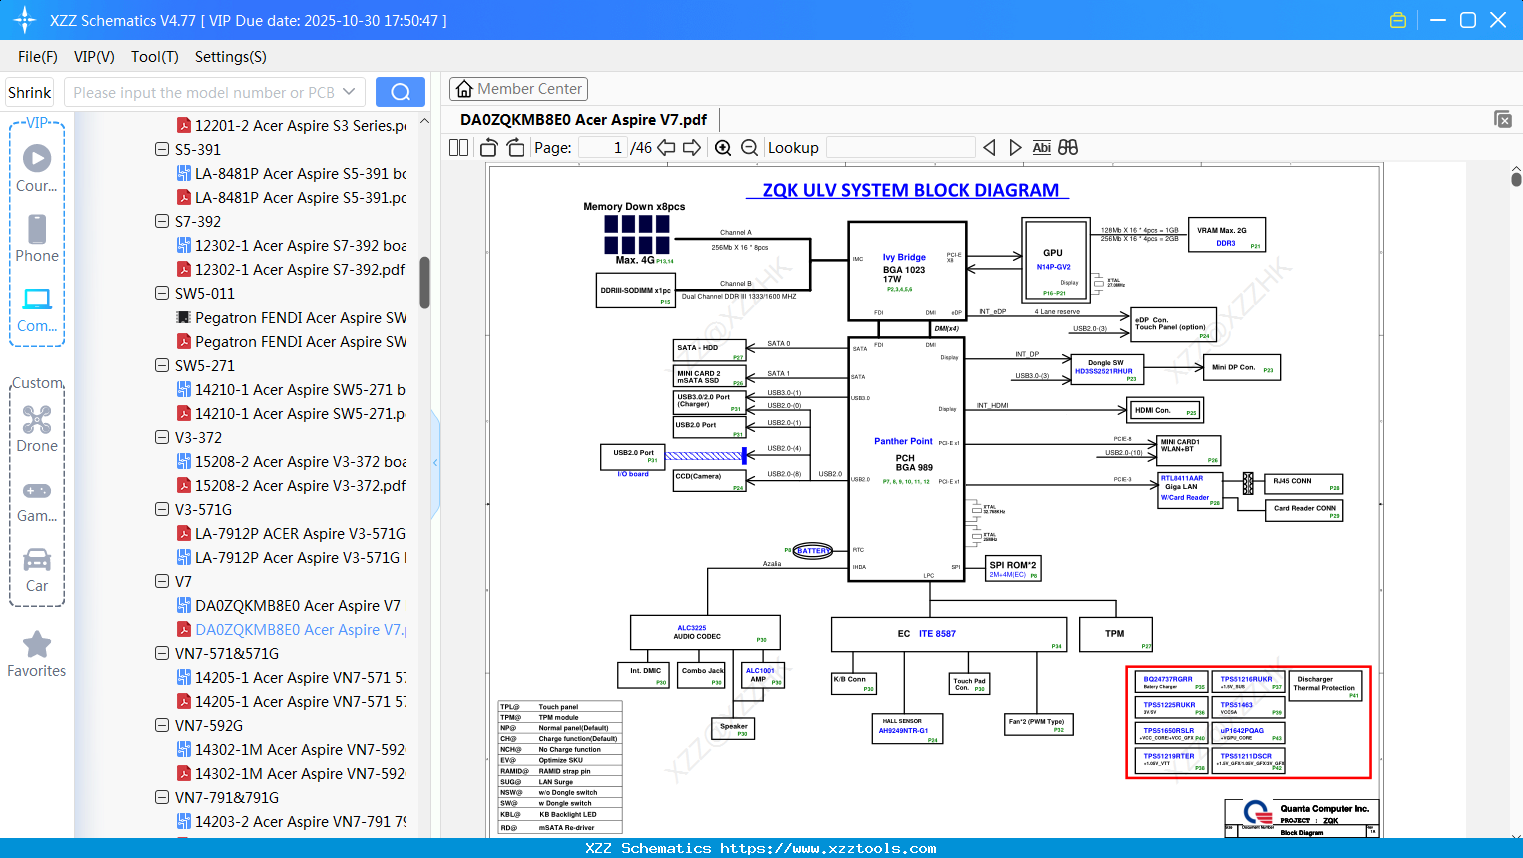Open the Settings(S) menu
The width and height of the screenshot is (1523, 858).
coord(231,57)
